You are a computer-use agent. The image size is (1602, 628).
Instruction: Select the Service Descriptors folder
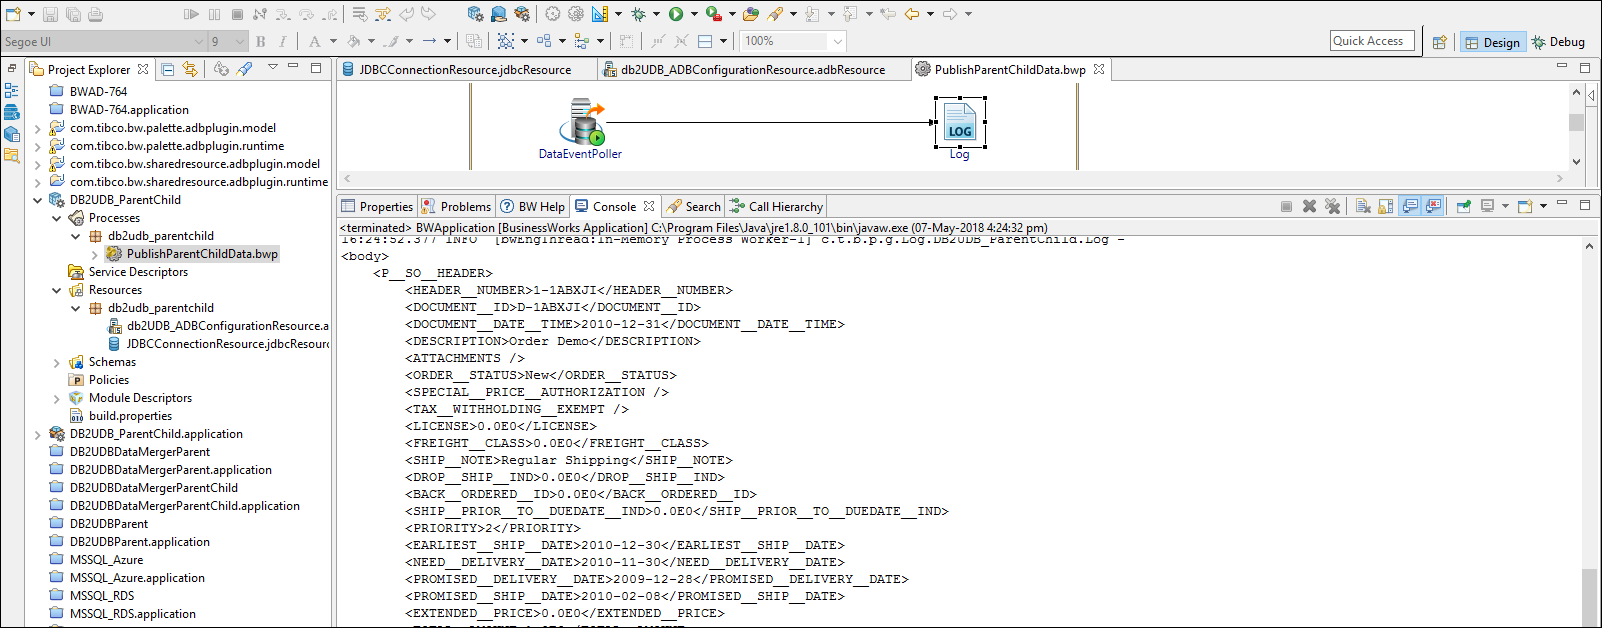coord(138,272)
